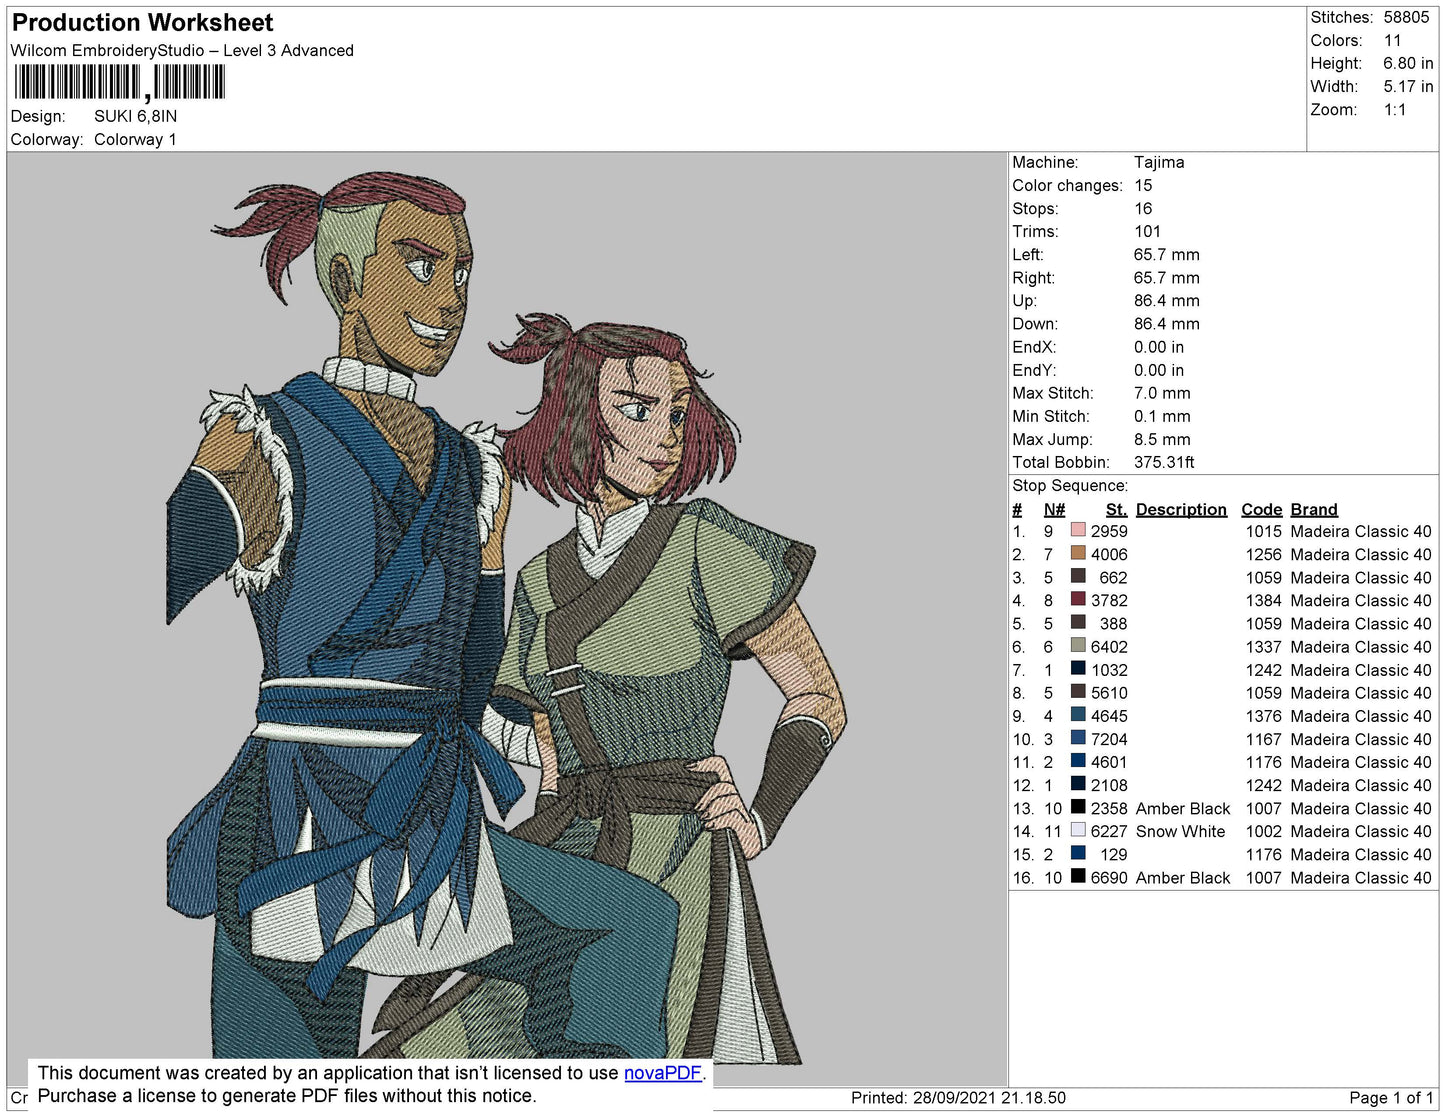Click the color swatch beside stitch count 1032
This screenshot has height=1117, width=1445.
(x=1078, y=670)
